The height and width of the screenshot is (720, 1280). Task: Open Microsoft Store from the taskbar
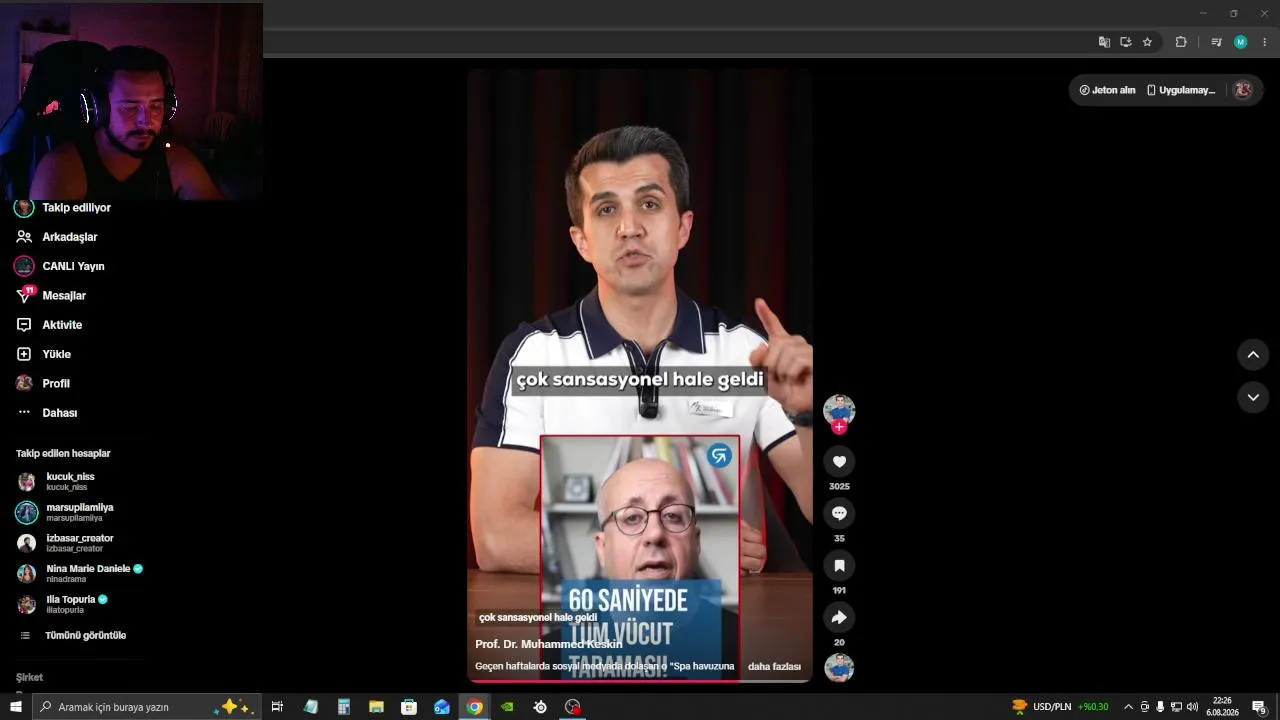click(x=409, y=707)
